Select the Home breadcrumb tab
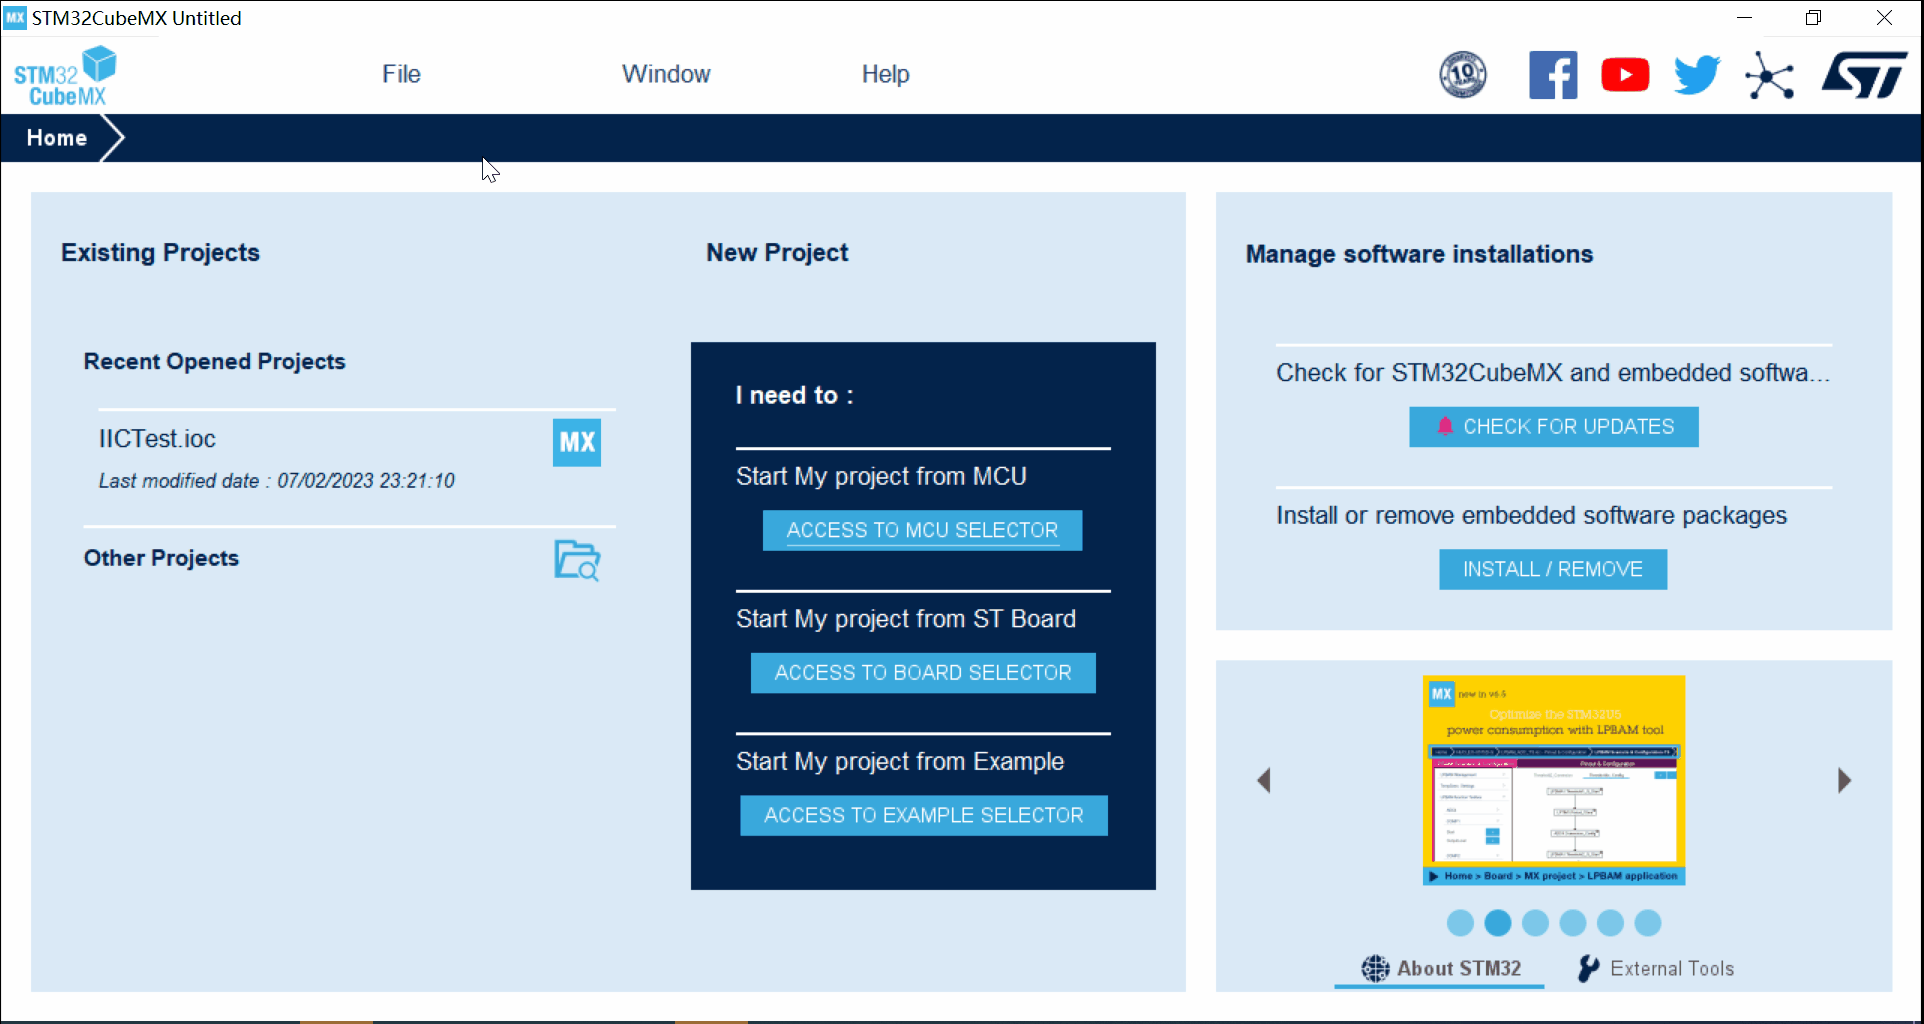 [x=57, y=138]
